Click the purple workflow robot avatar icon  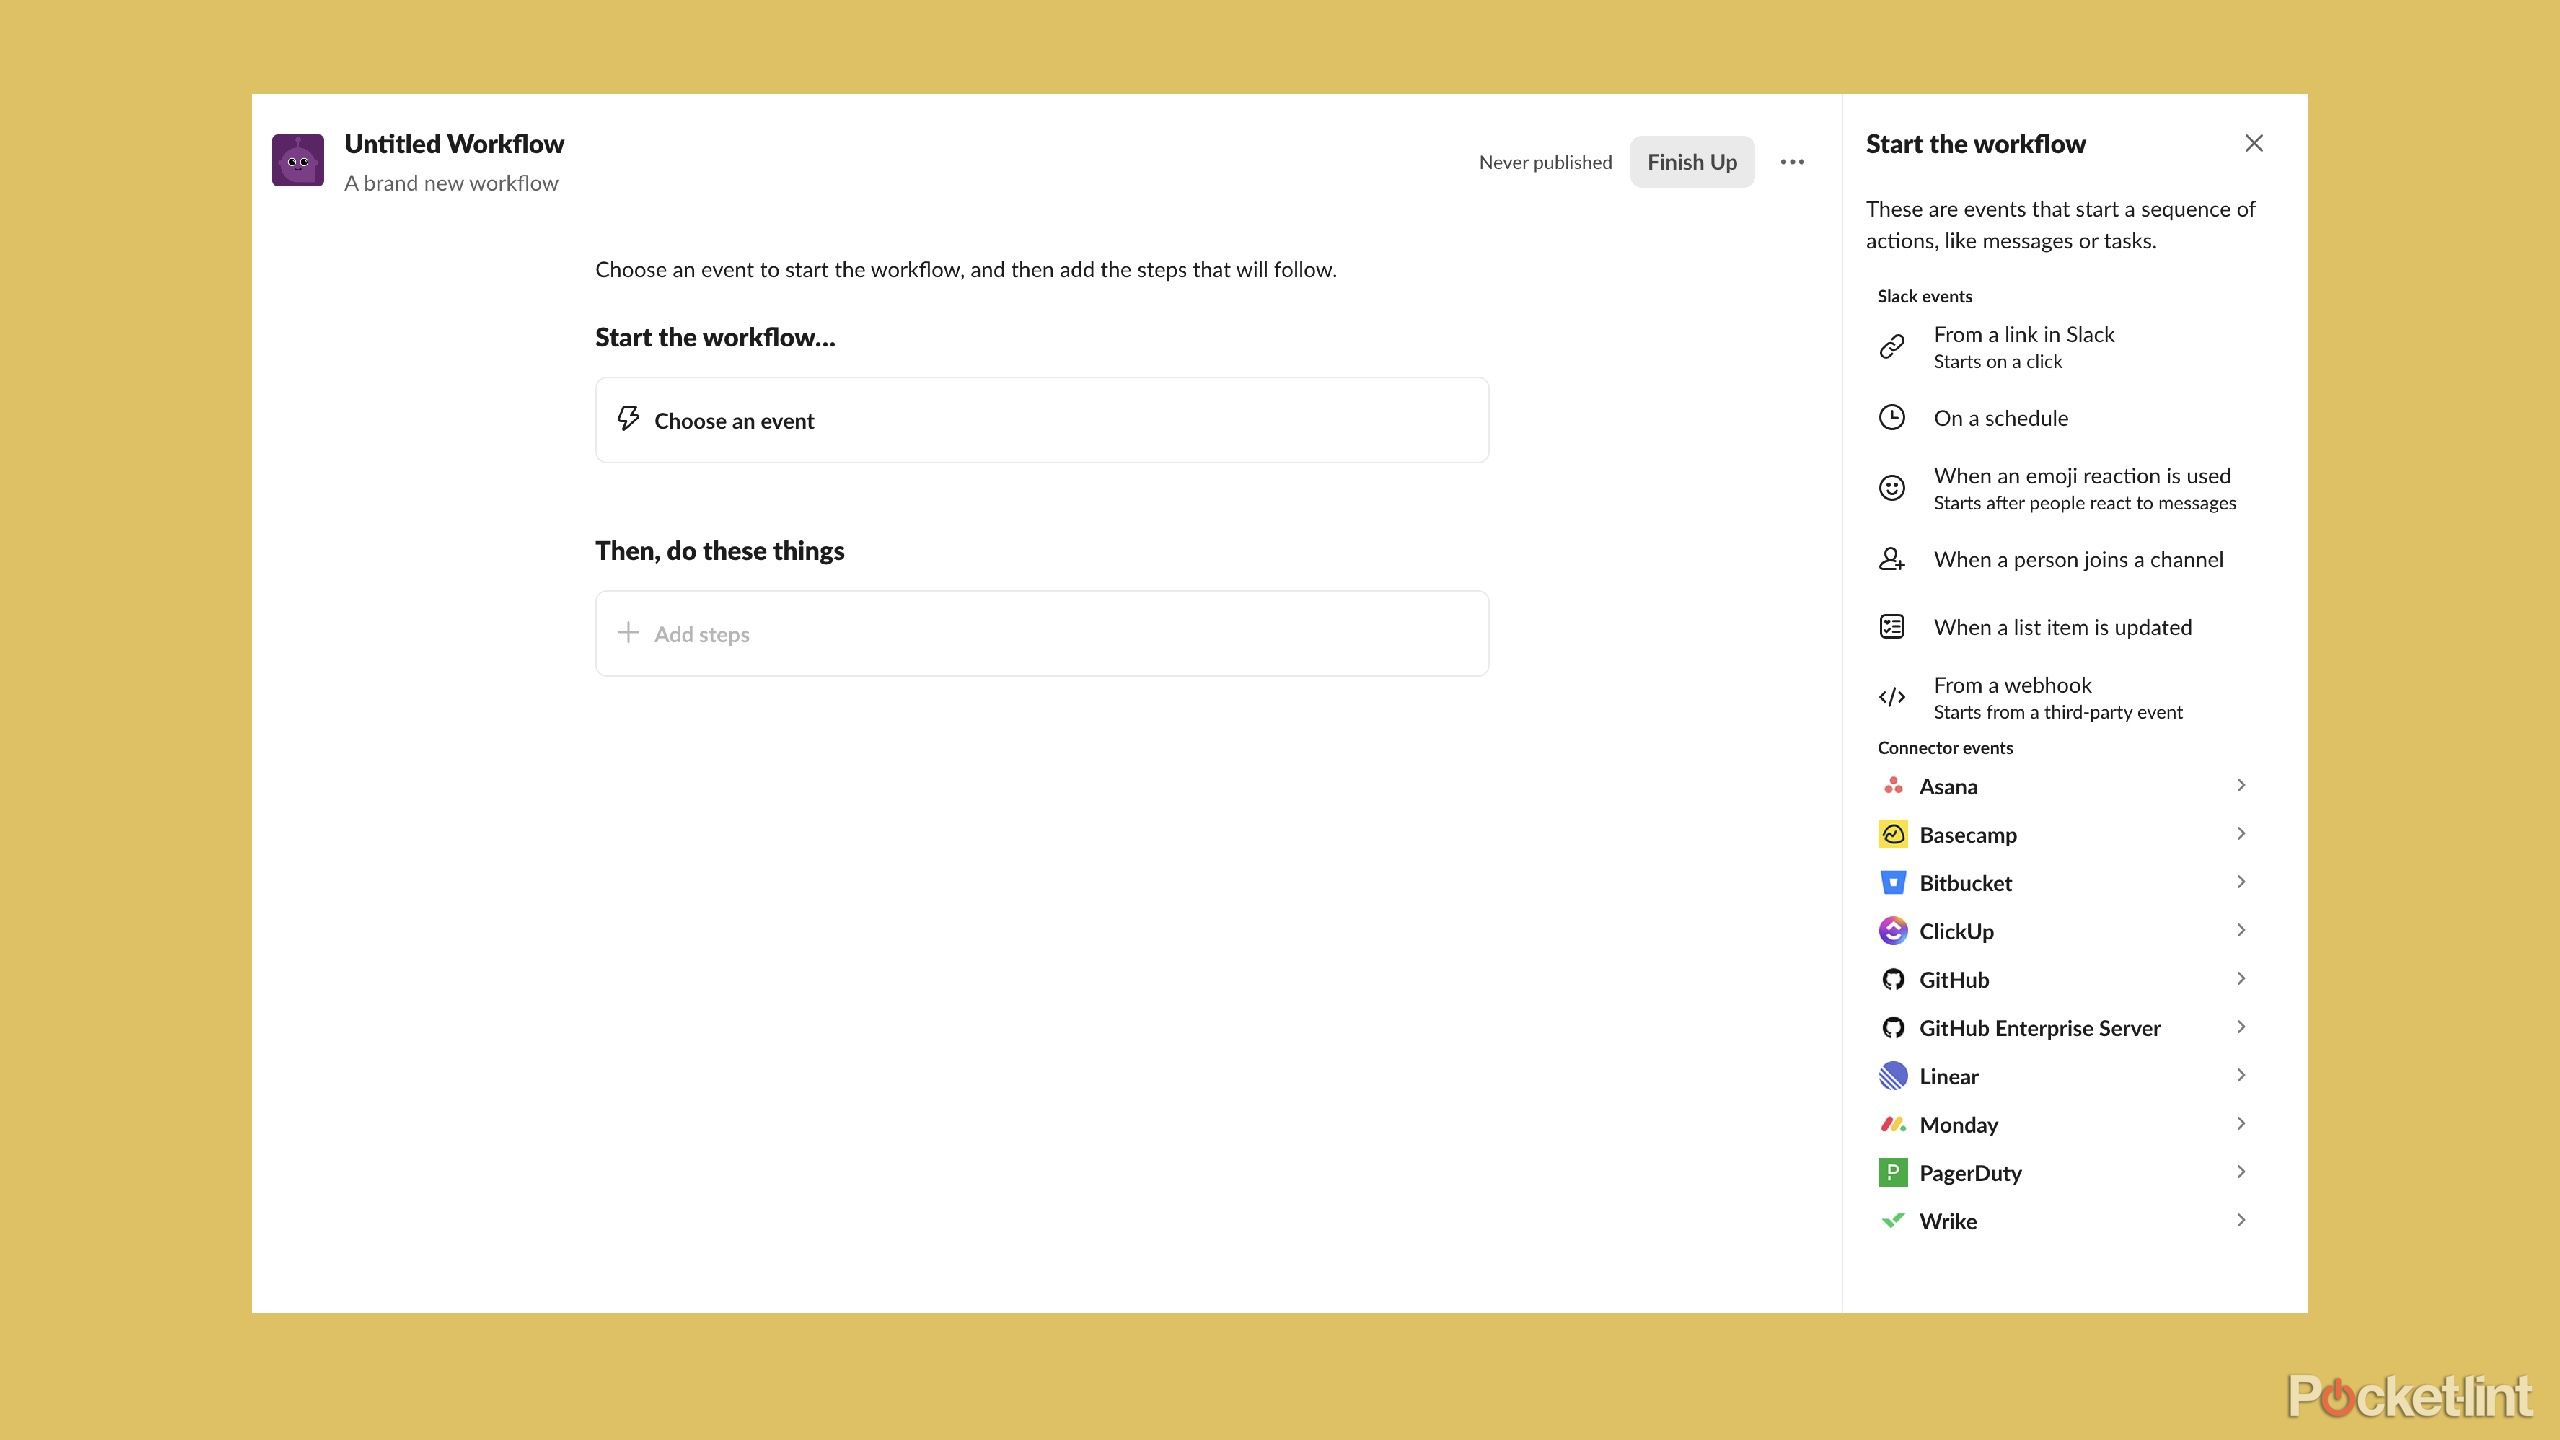click(298, 160)
